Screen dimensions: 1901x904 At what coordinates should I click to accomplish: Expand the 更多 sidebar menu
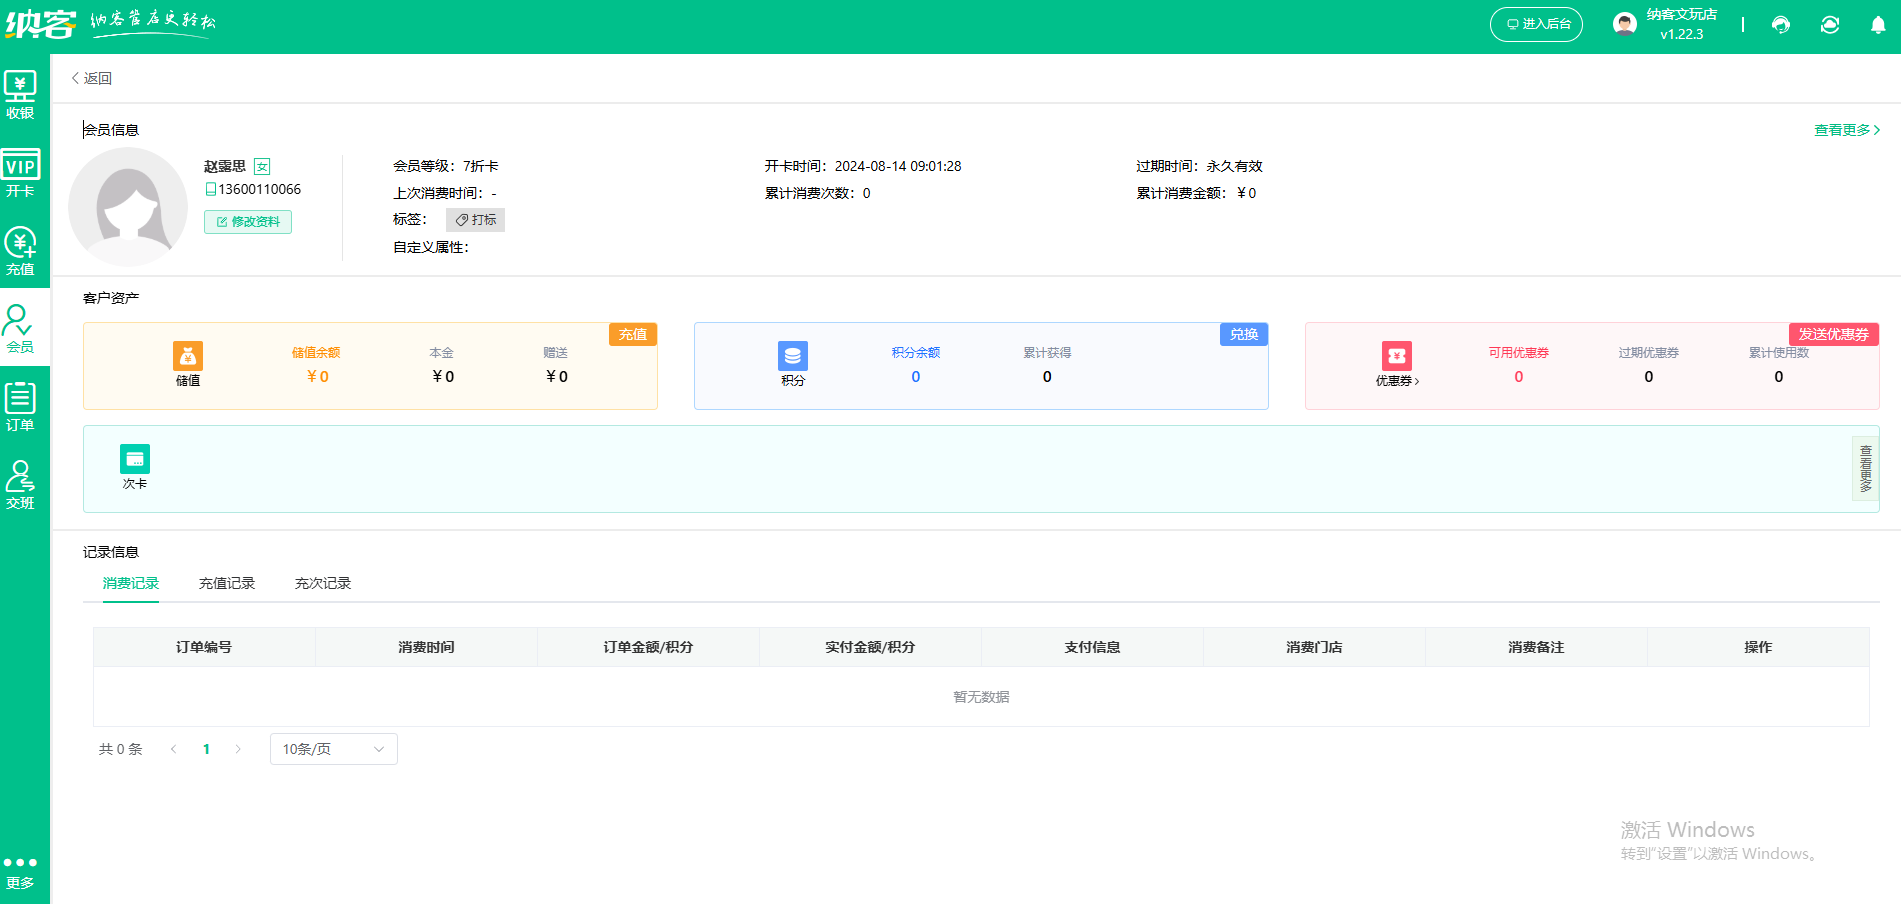click(x=20, y=871)
